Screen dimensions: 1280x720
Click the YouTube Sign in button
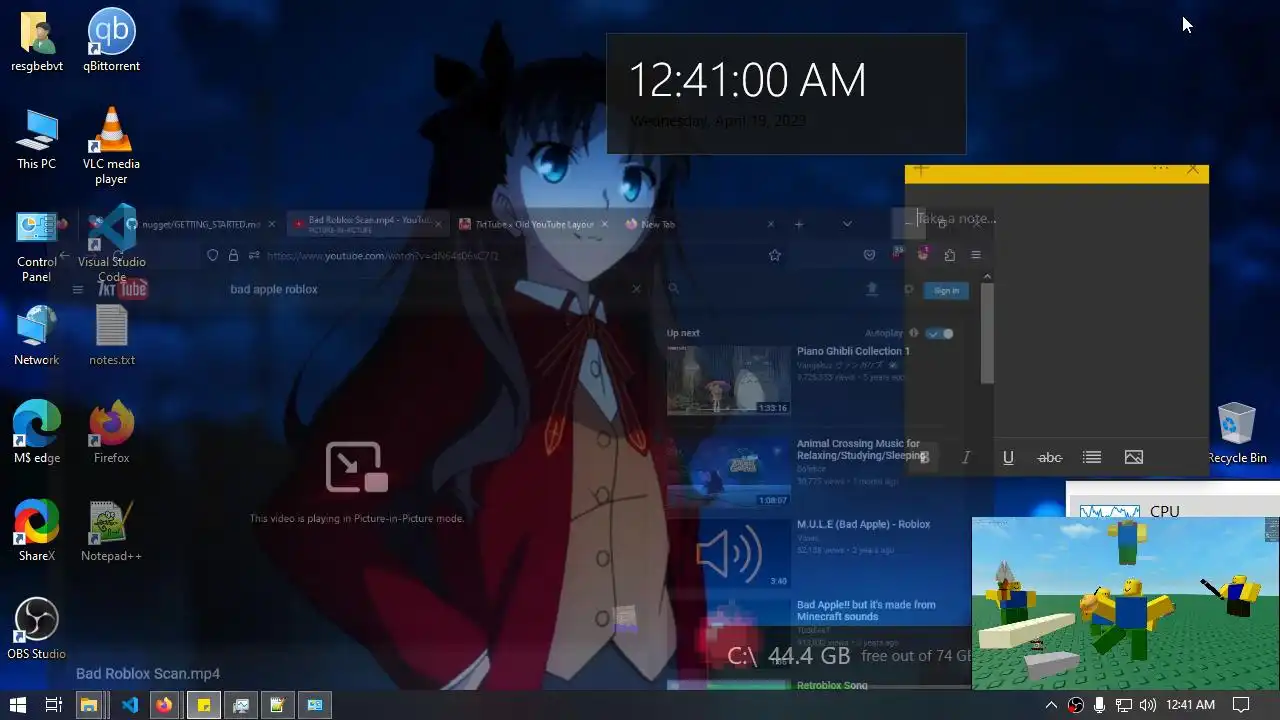(946, 290)
